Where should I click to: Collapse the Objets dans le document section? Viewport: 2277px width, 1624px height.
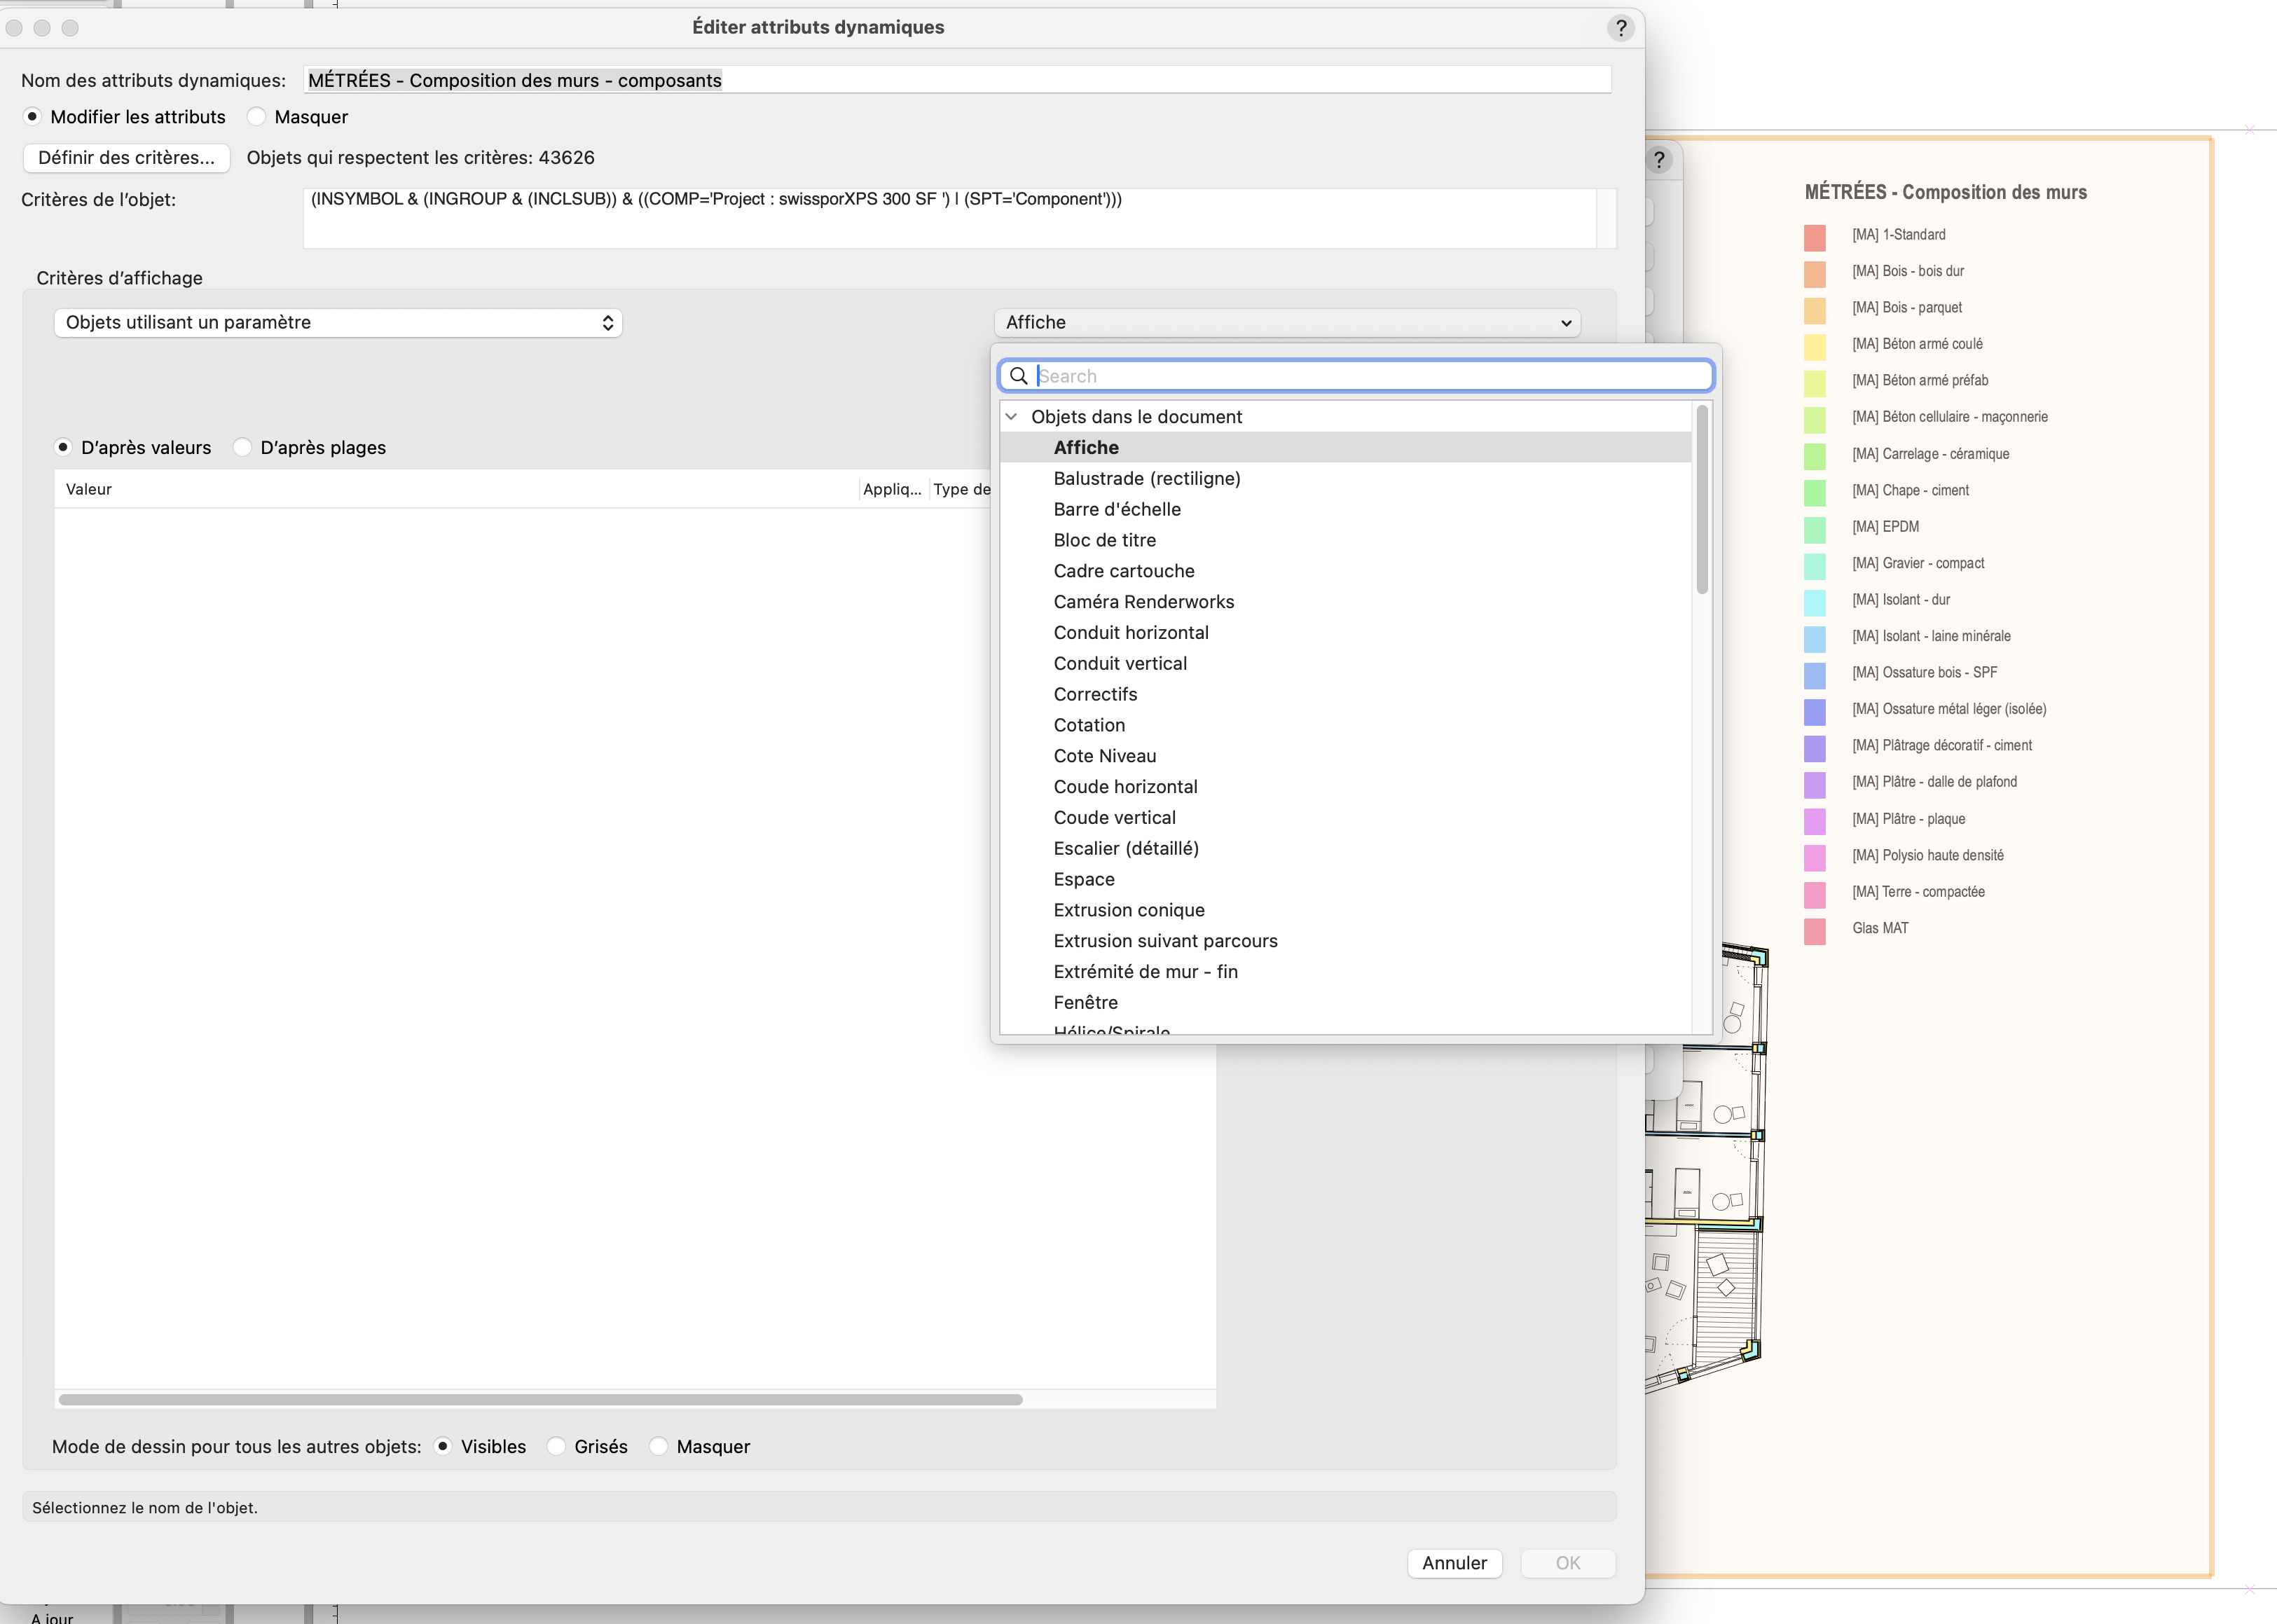pos(1012,417)
